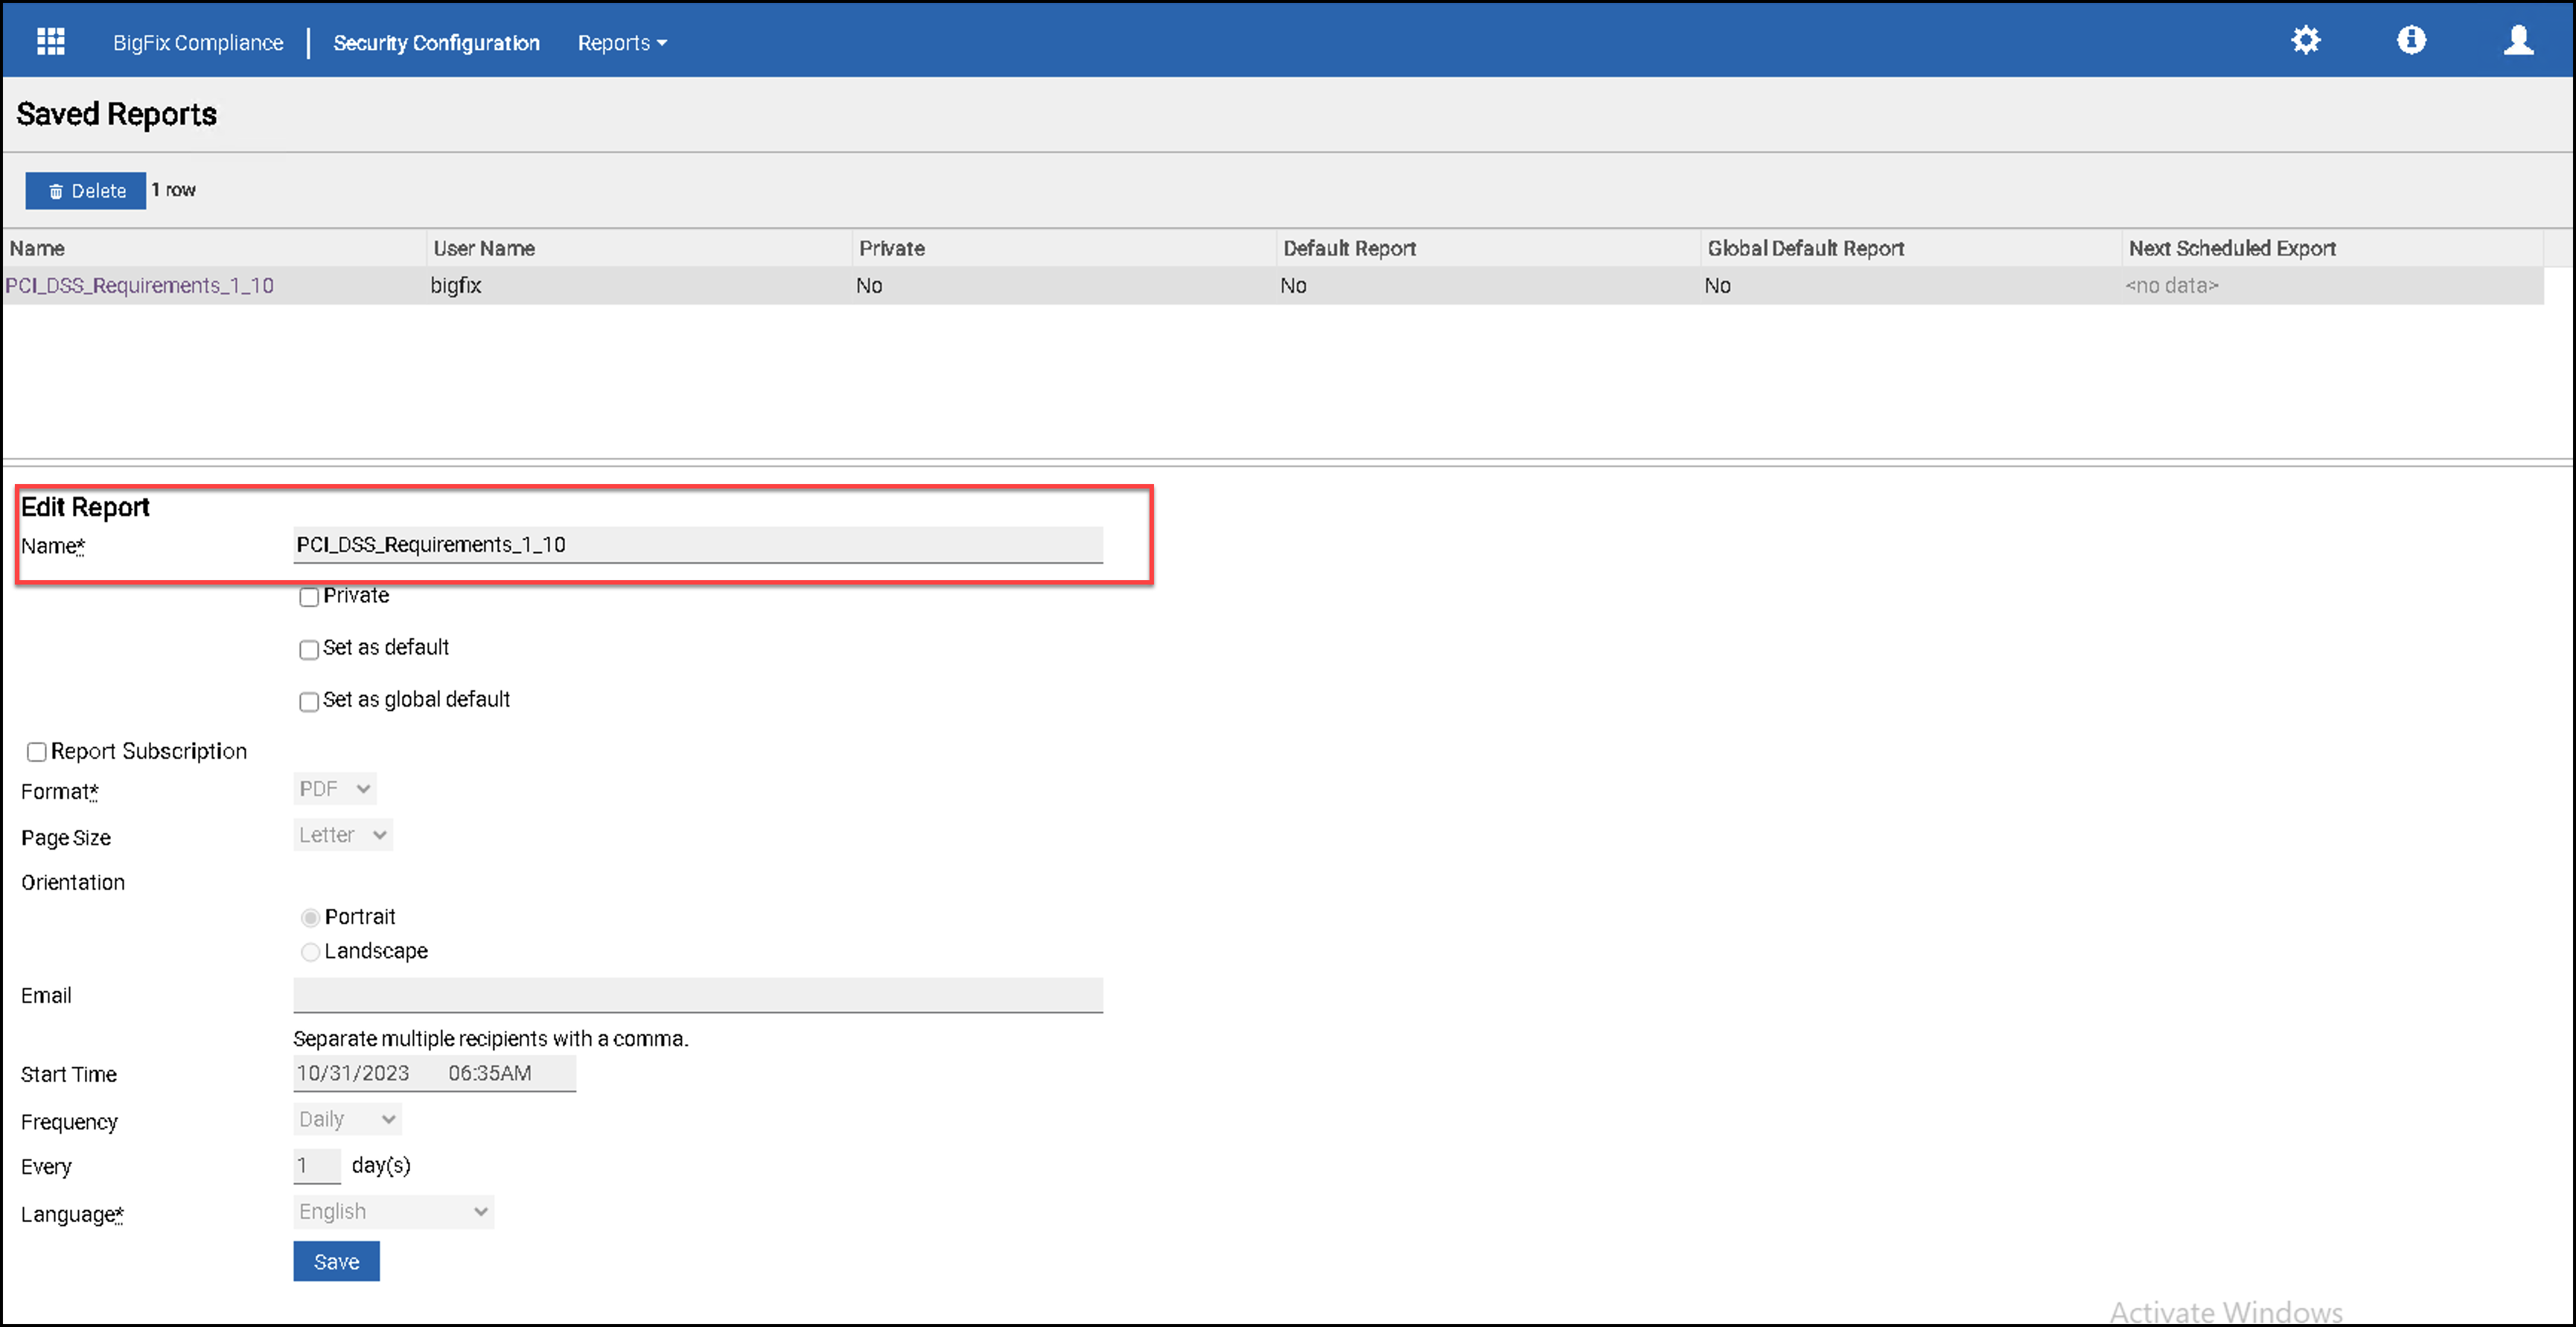This screenshot has width=2576, height=1327.
Task: Select Landscape orientation radio button
Action: (311, 951)
